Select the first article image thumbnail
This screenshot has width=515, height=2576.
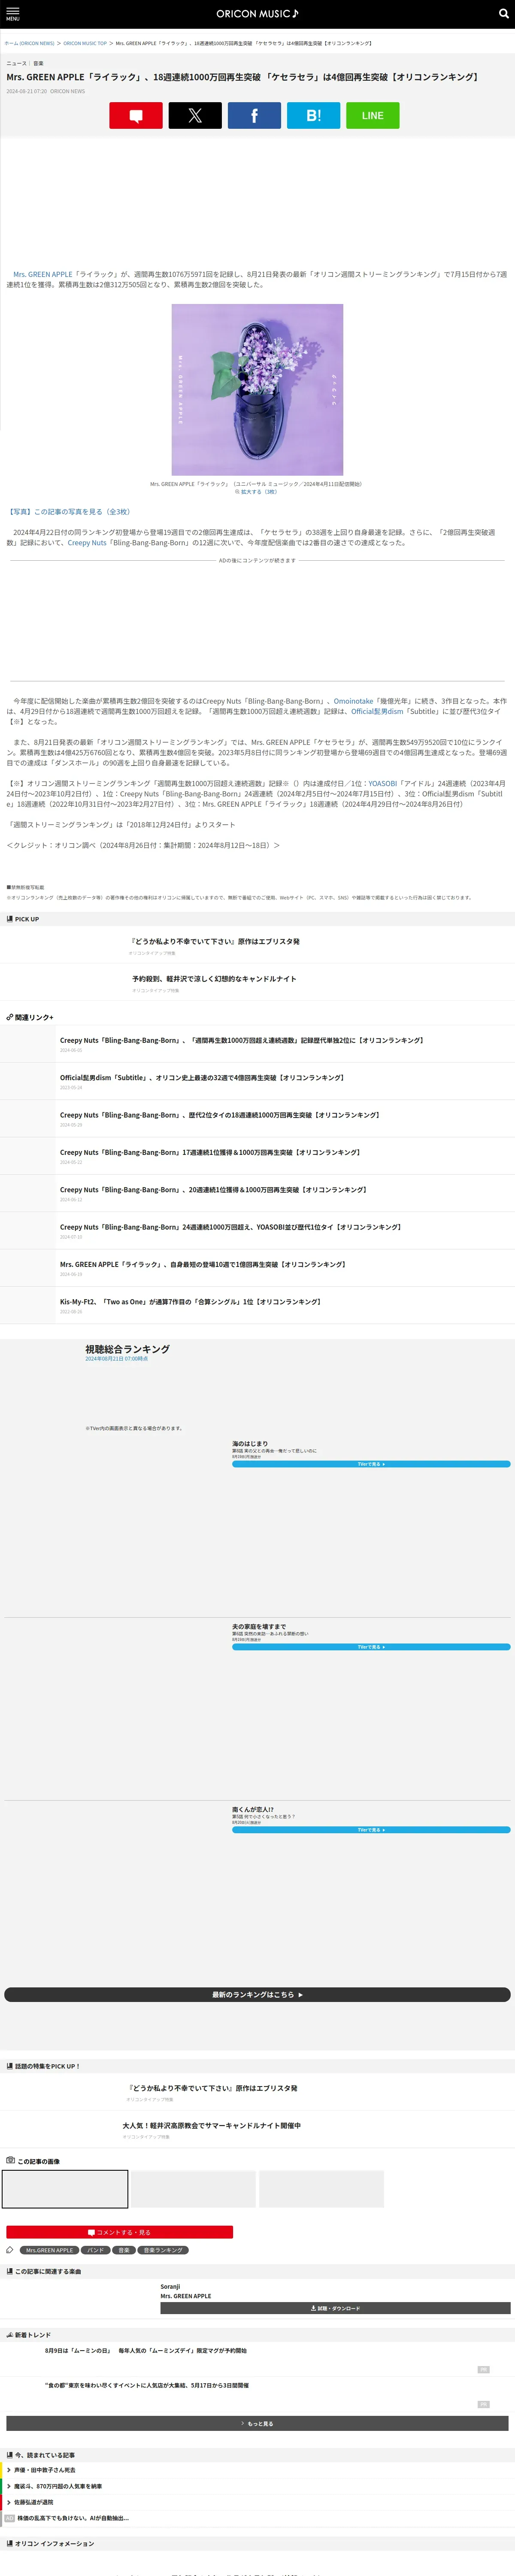pyautogui.click(x=65, y=2189)
